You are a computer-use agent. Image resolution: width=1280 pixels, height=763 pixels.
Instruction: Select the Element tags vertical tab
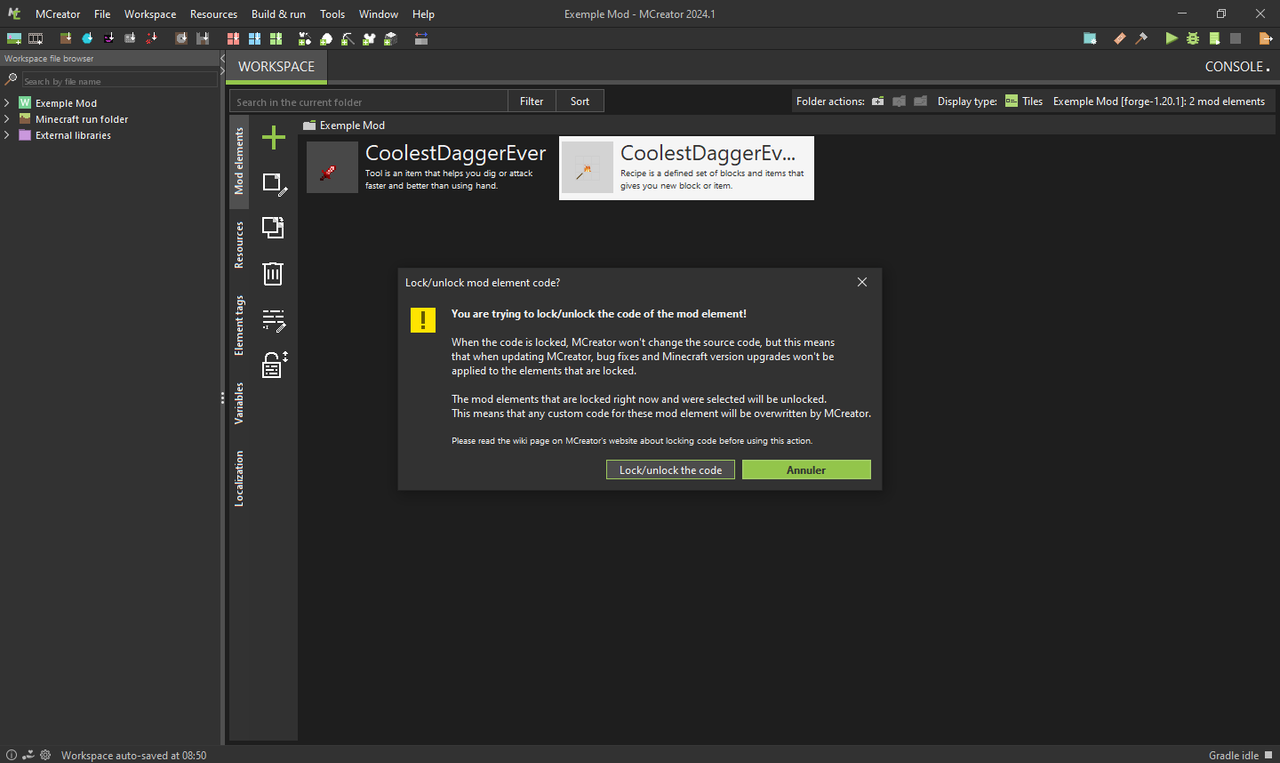point(239,325)
